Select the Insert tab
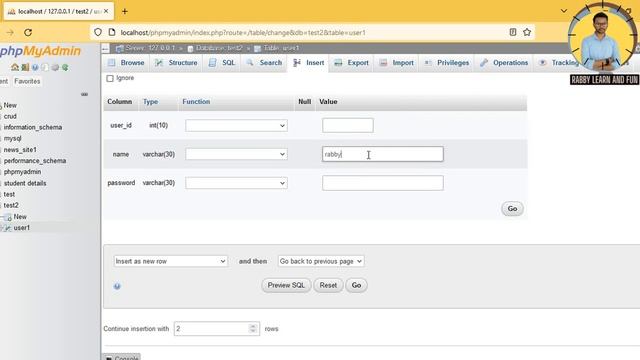This screenshot has width=640, height=360. point(309,63)
